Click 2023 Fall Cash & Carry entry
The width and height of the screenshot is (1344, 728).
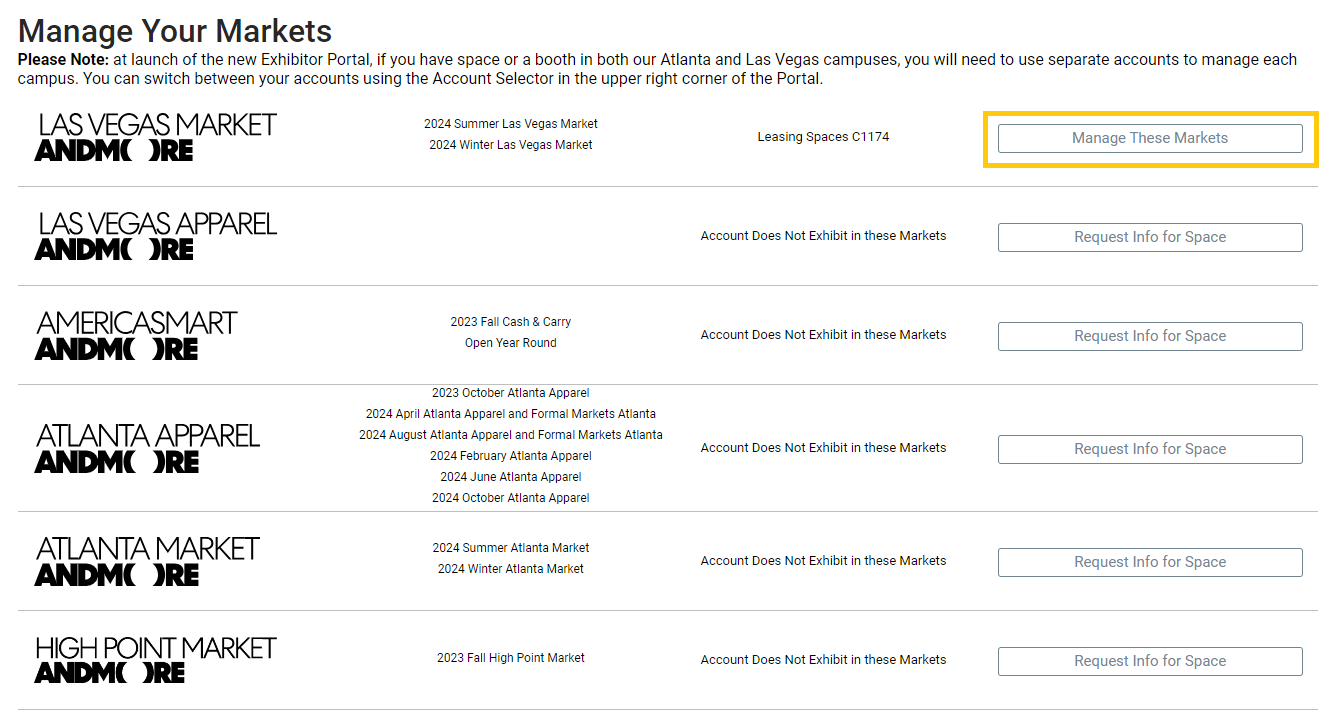[x=511, y=322]
